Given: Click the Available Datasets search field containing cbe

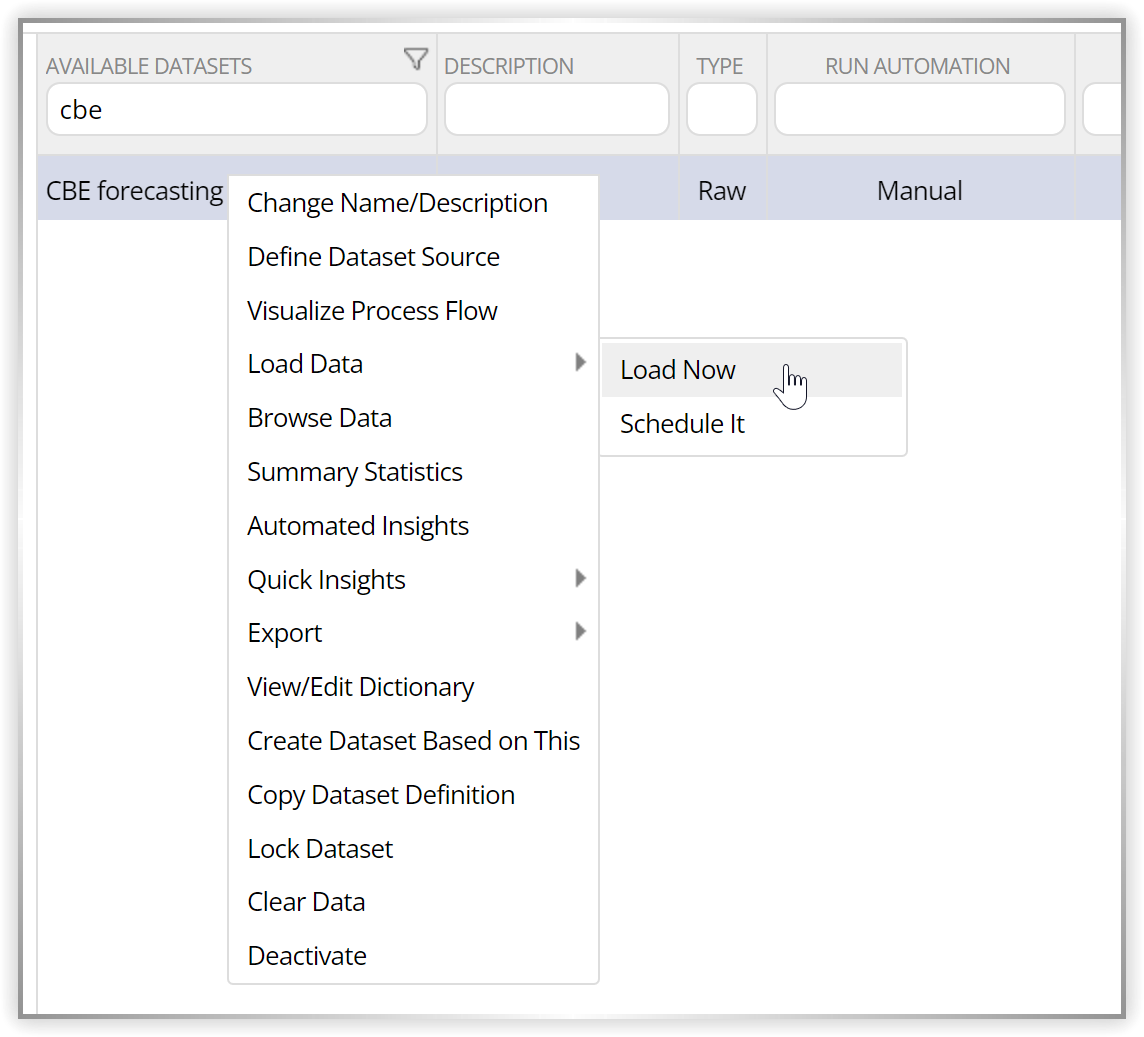Looking at the screenshot, I should pyautogui.click(x=236, y=109).
